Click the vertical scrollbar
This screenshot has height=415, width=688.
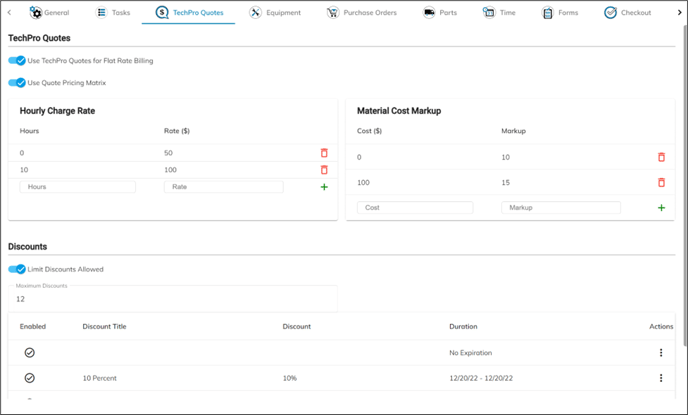tap(685, 184)
